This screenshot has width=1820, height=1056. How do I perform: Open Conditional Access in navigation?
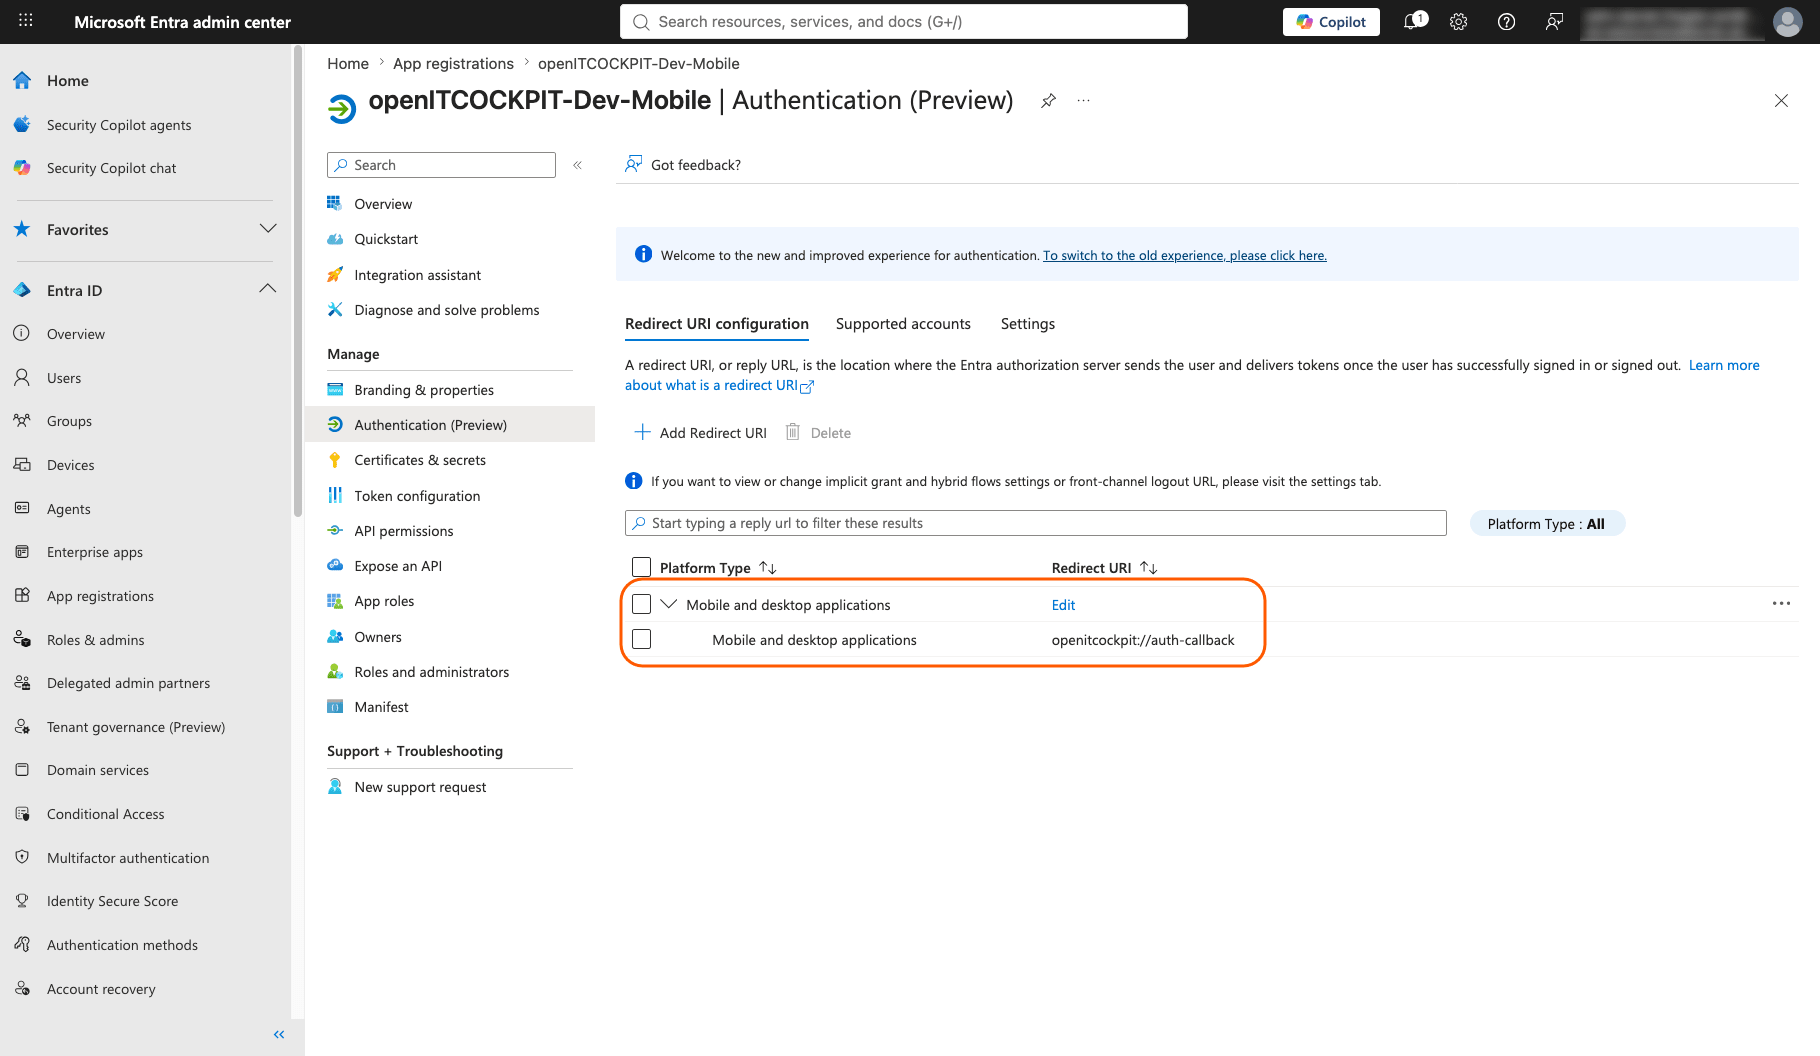[106, 814]
